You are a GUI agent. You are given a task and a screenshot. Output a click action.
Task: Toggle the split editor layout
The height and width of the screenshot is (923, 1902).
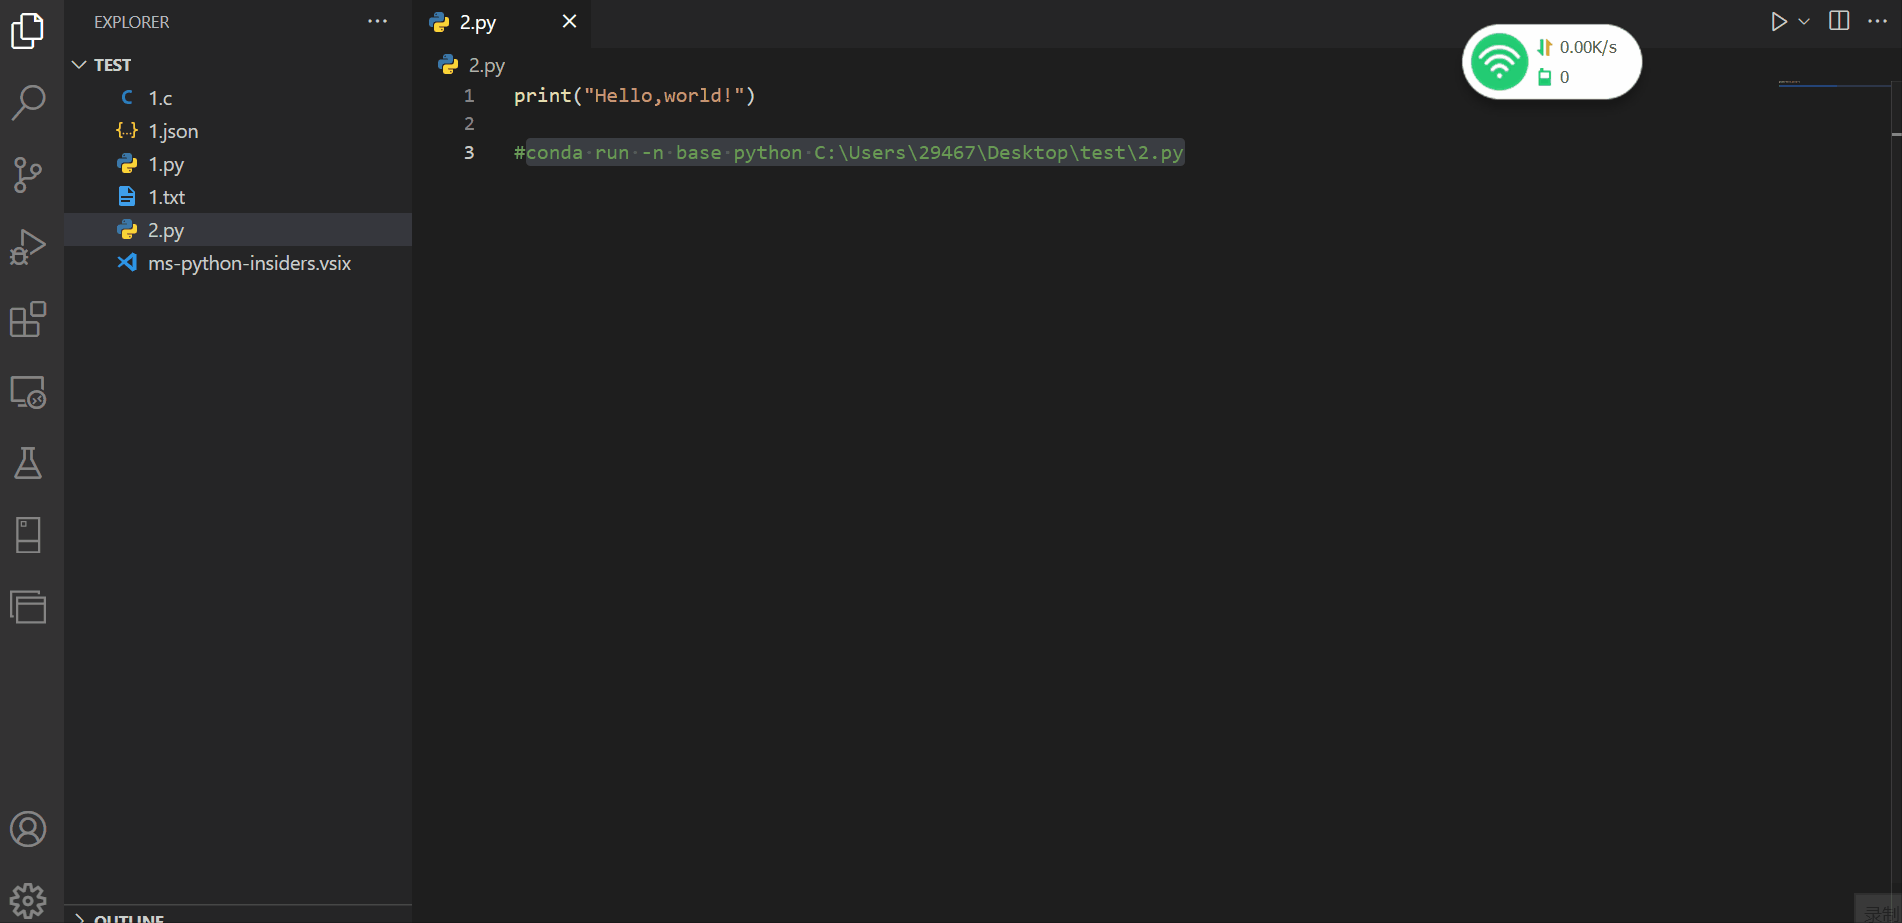click(1838, 20)
